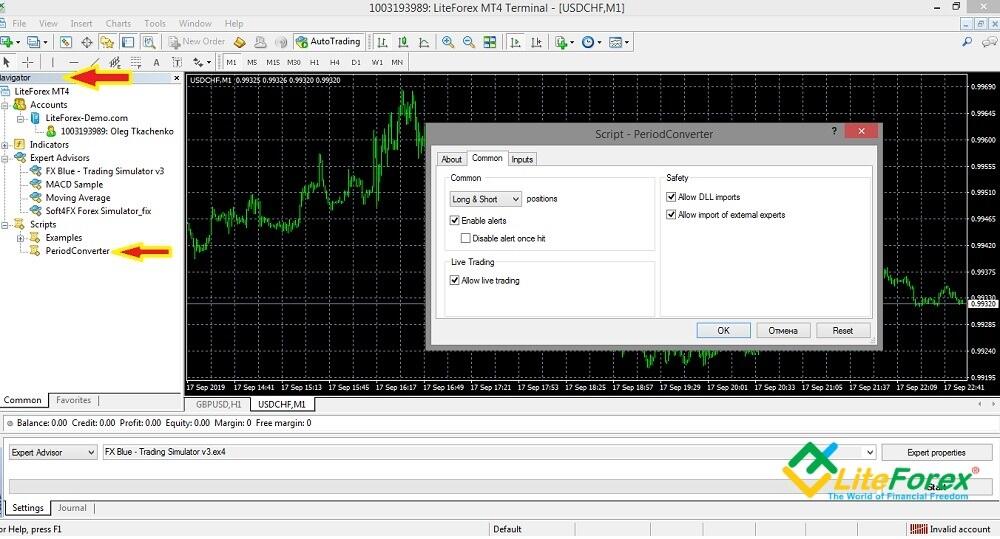Uncheck the Enable alerts checkbox
This screenshot has height=539, width=1000.
click(x=456, y=220)
